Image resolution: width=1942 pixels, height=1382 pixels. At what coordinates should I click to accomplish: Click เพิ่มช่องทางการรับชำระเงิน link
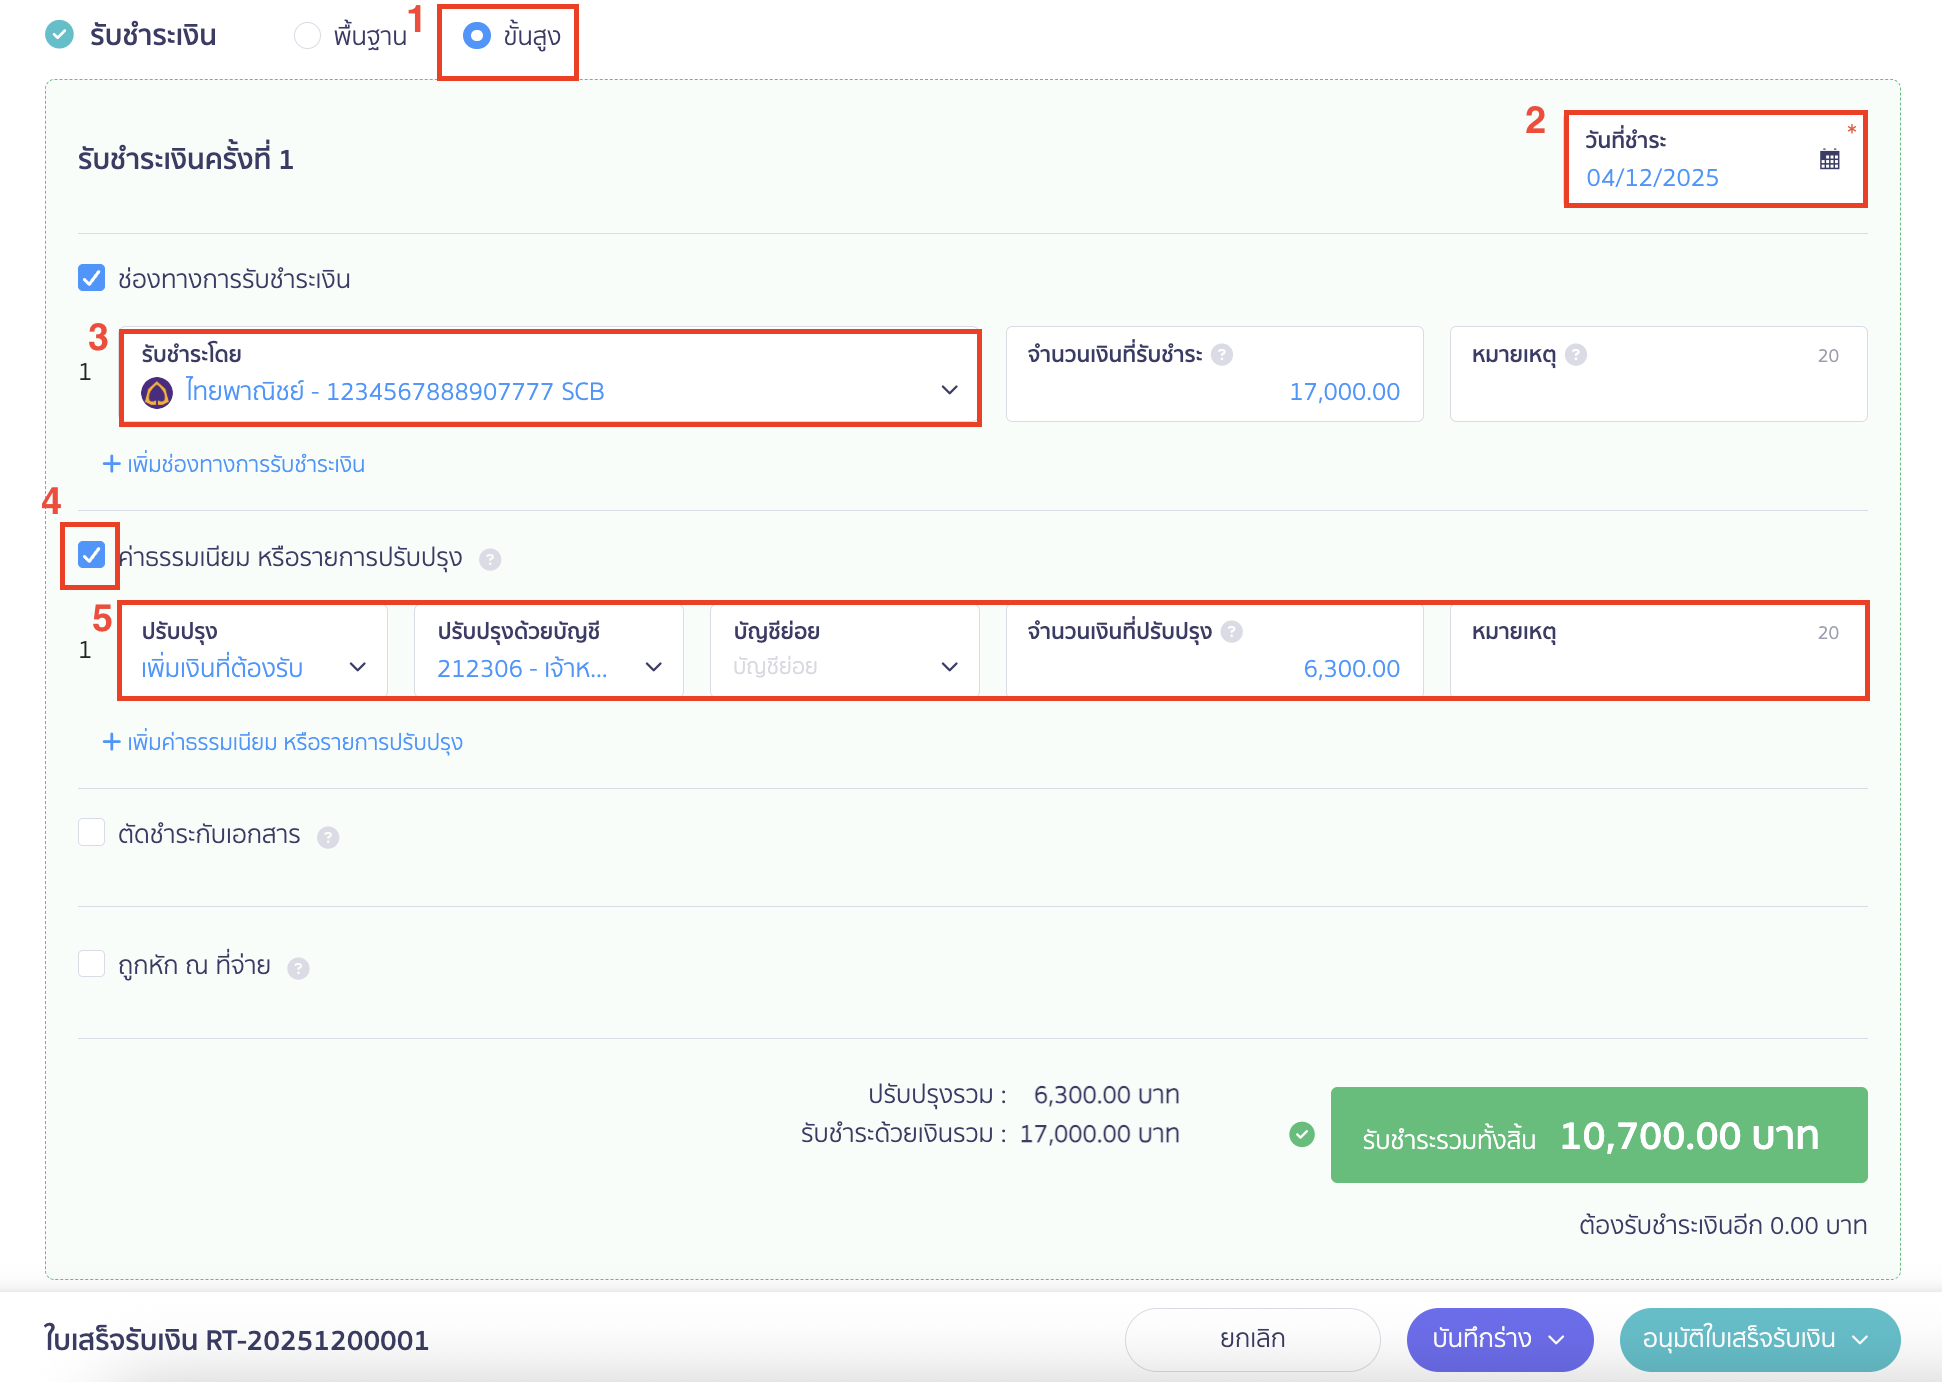pos(234,463)
